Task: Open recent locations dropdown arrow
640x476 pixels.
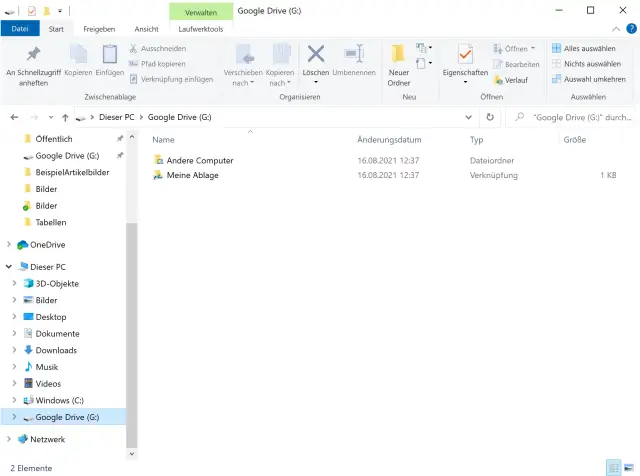Action: (x=51, y=118)
